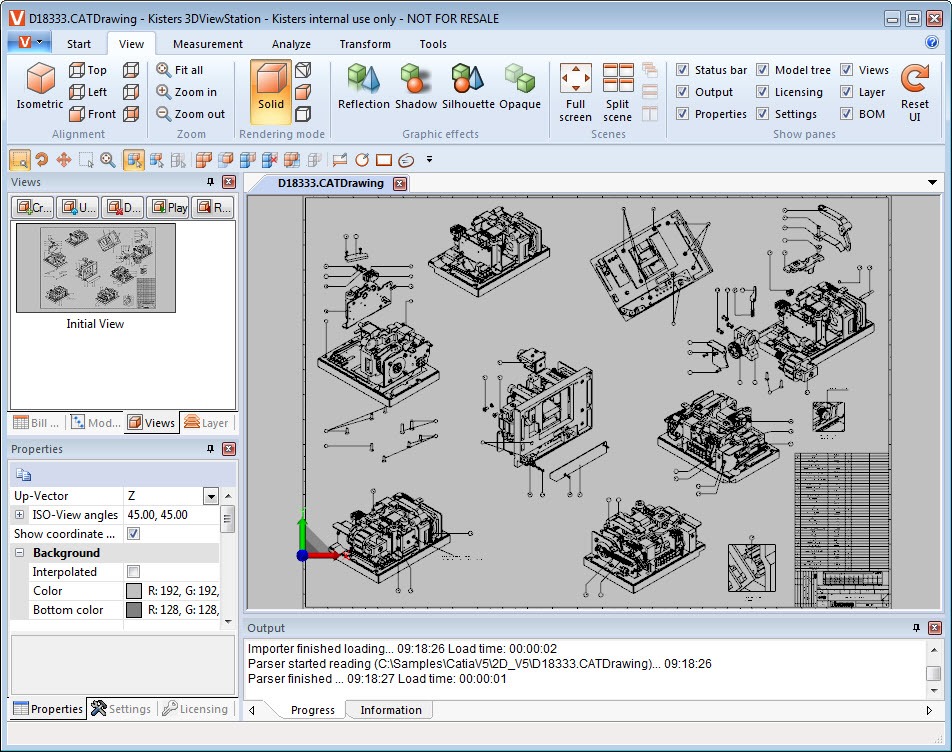Switch to Full screen mode
The image size is (952, 752).
click(x=575, y=92)
